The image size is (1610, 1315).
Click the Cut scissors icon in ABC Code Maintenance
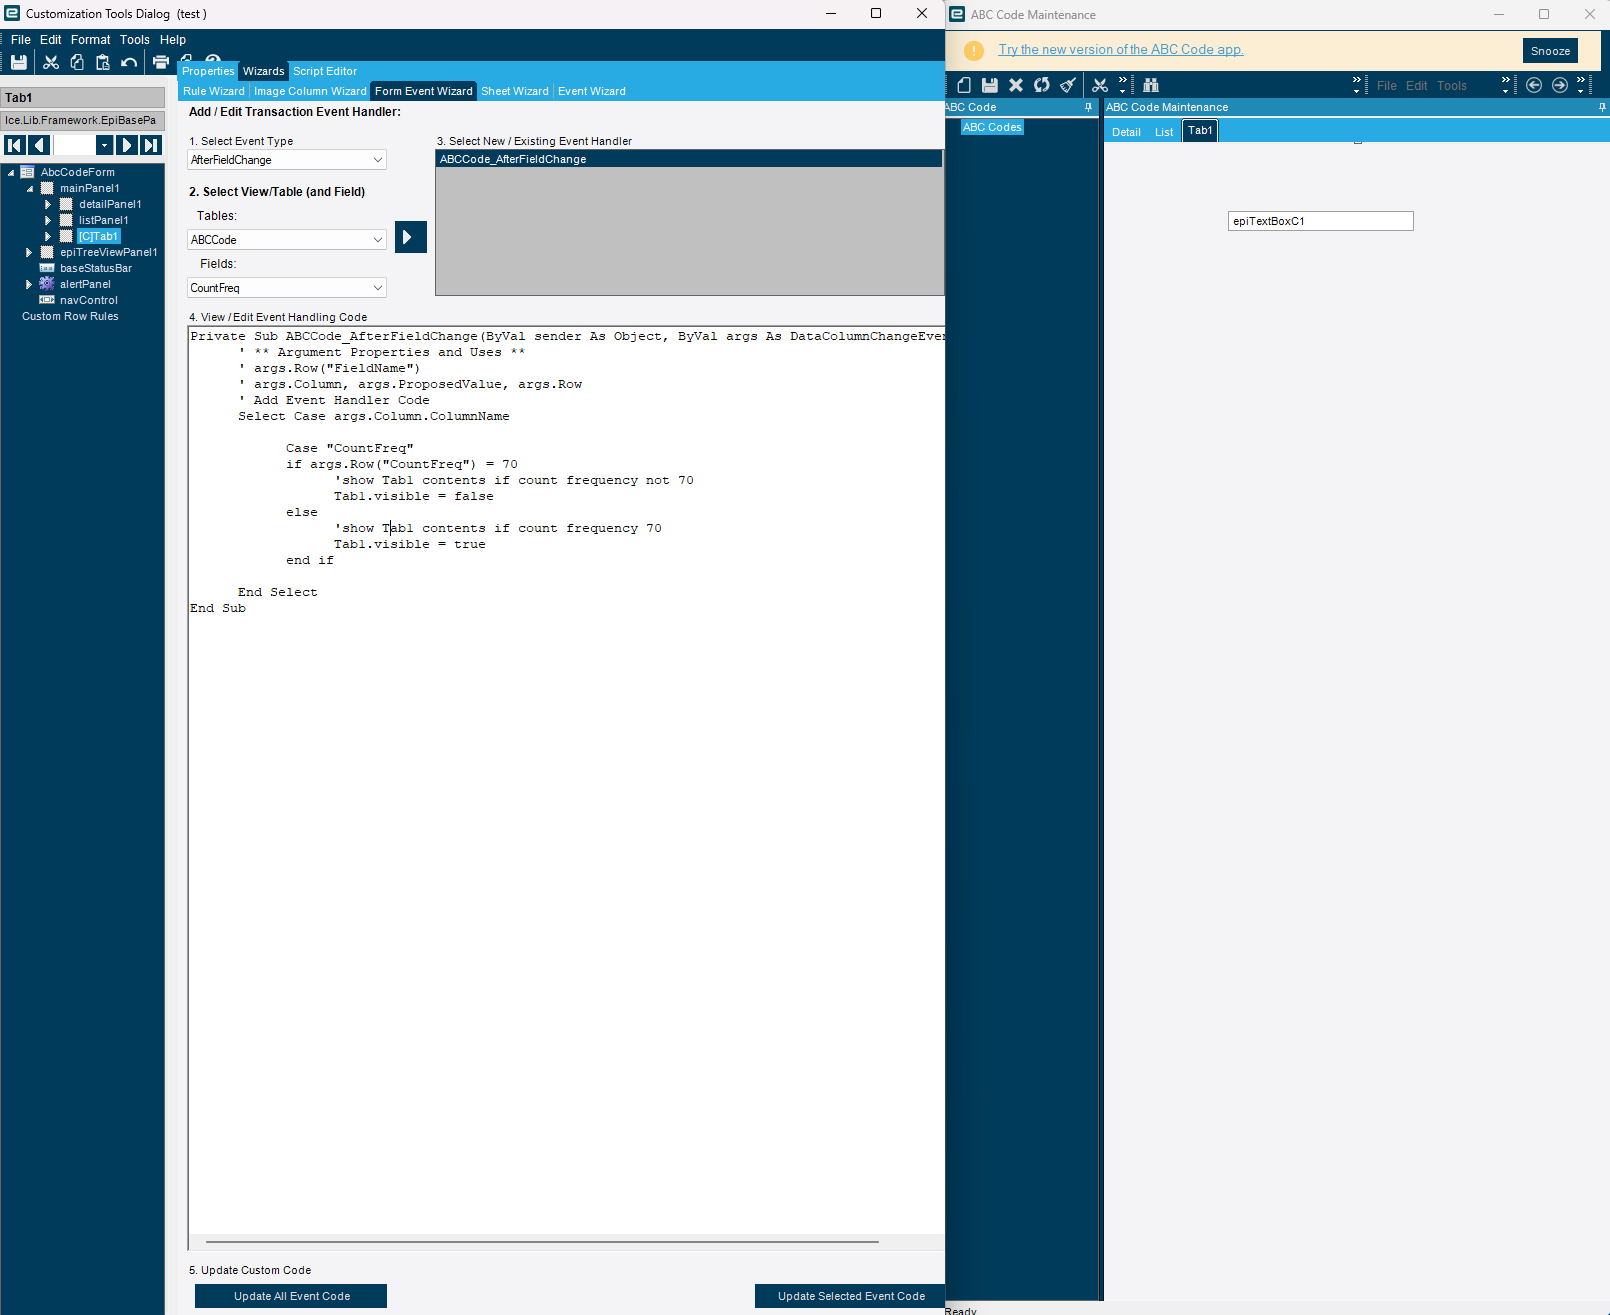1100,85
